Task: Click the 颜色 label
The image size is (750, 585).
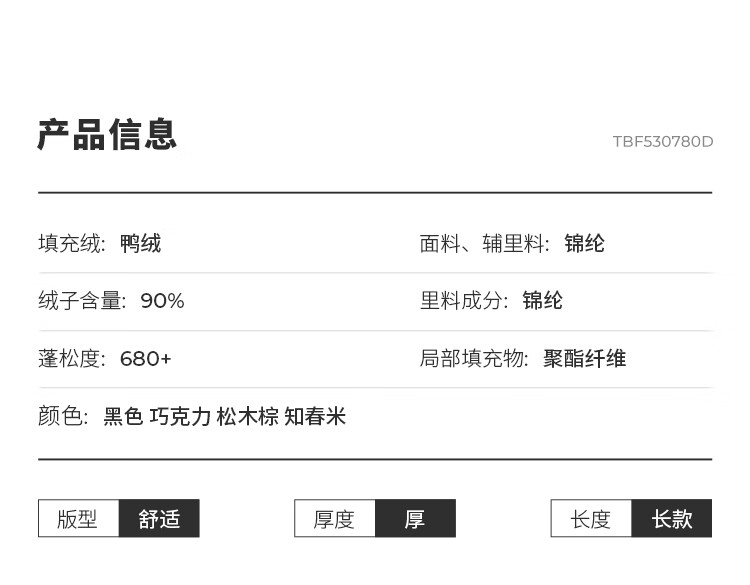Action: (63, 417)
